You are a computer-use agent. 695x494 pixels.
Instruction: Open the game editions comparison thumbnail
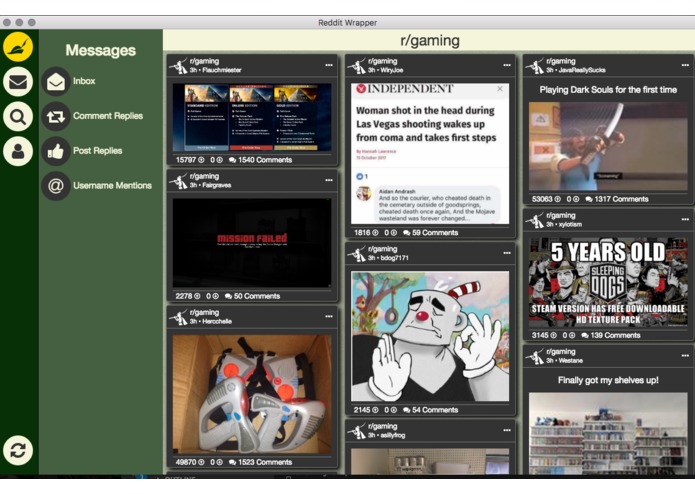252,117
